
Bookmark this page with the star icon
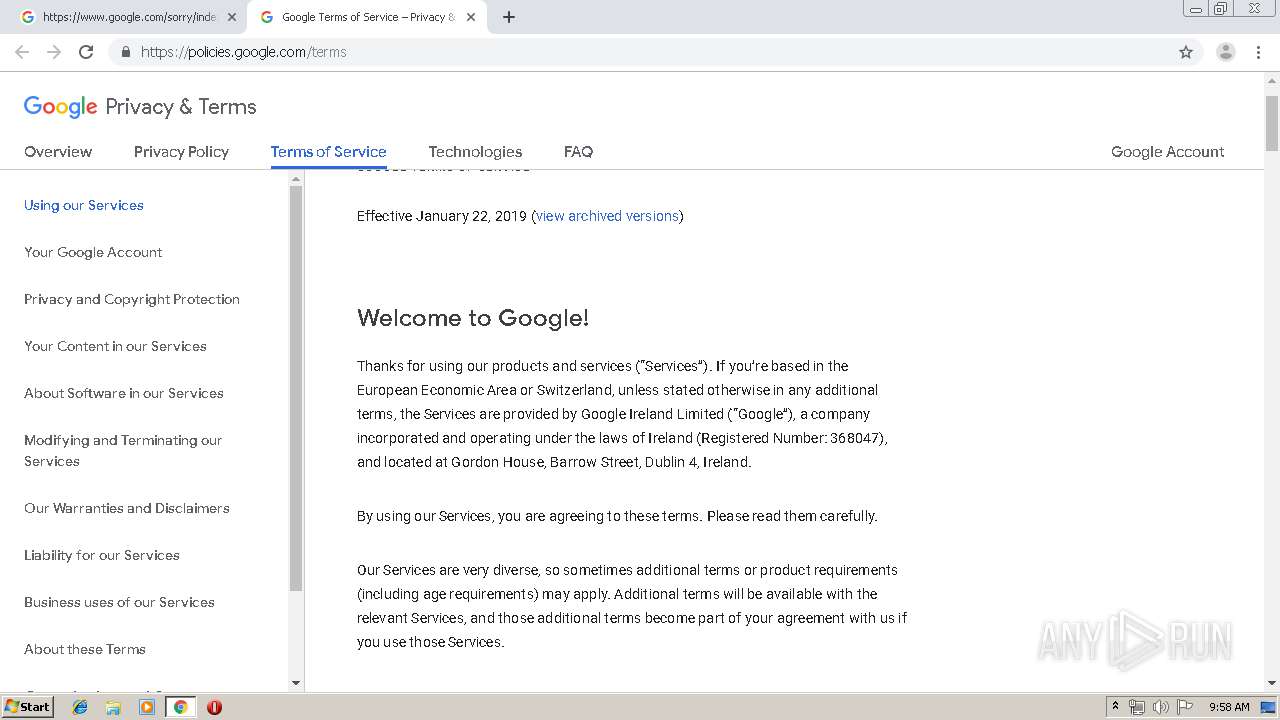(1186, 52)
